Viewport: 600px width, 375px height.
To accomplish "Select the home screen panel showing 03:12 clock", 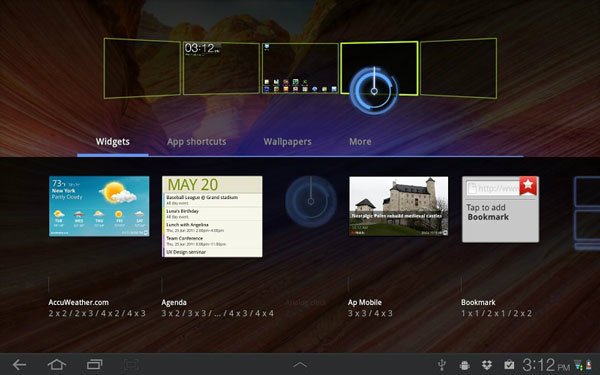I will point(221,68).
